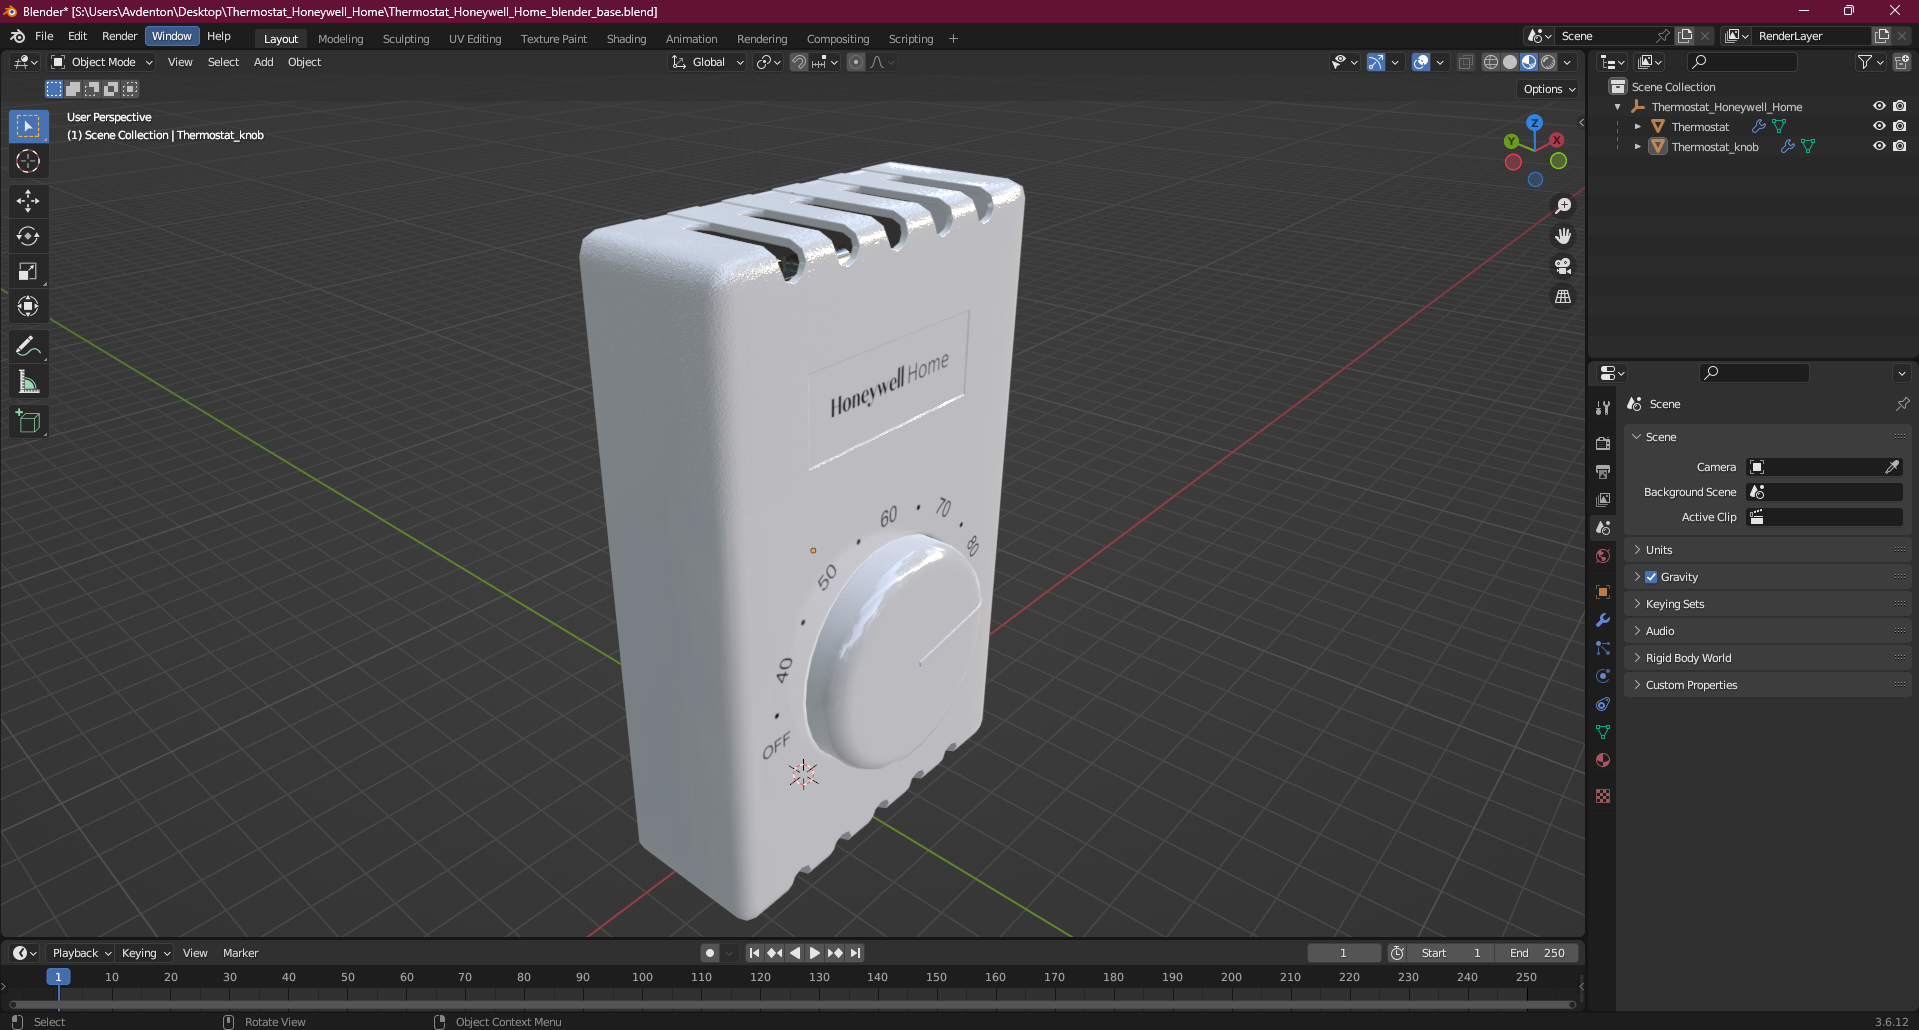Click the pan view hand icon
1919x1030 pixels.
point(1562,236)
